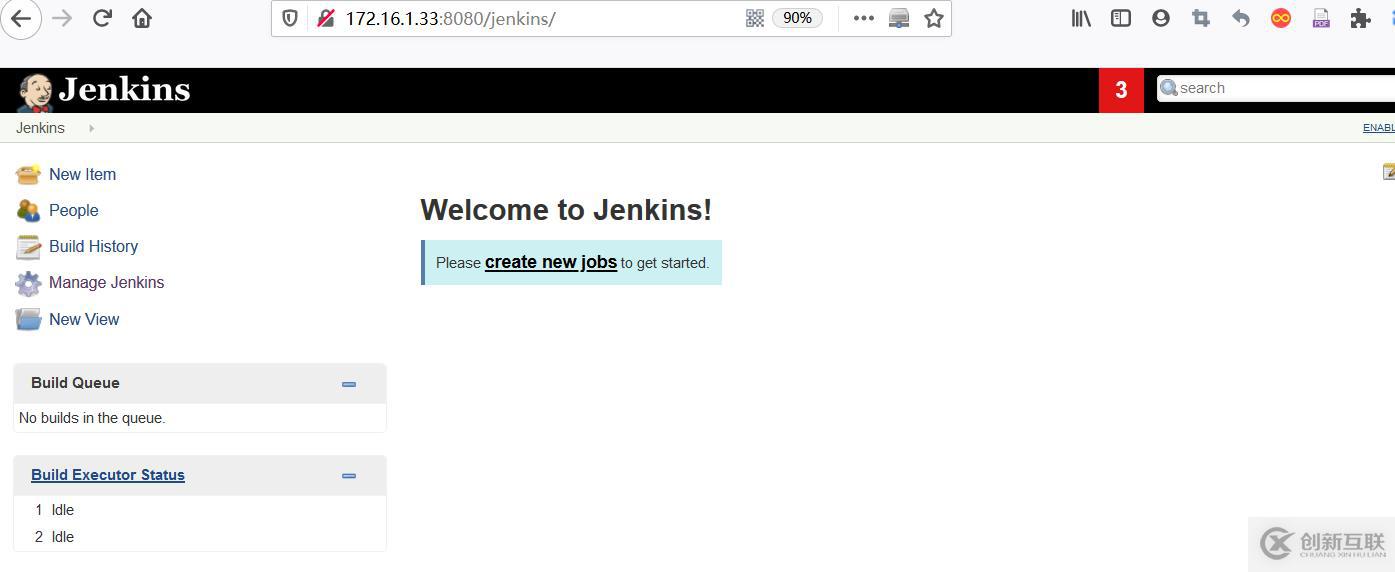Collapse the Build Queue panel
Image resolution: width=1395 pixels, height=572 pixels.
(349, 384)
